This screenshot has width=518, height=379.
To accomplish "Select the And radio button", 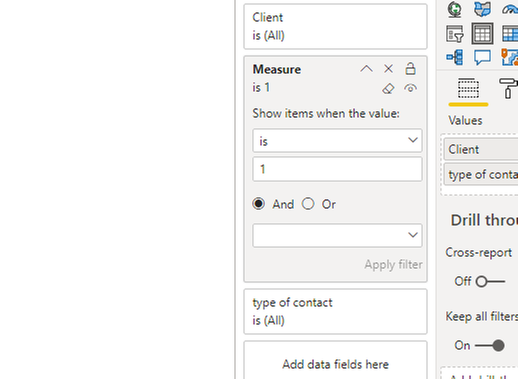I will pyautogui.click(x=259, y=204).
